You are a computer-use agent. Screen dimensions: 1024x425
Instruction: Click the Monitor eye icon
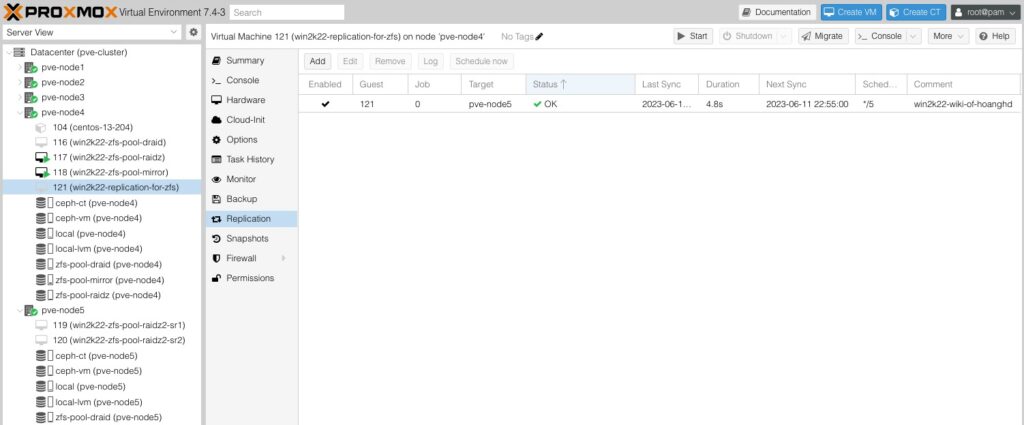click(216, 179)
